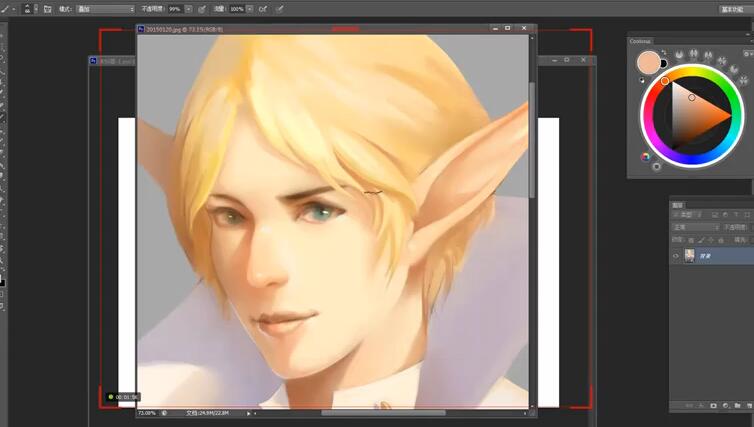The image size is (754, 427).
Task: Toggle the brush panel folder icon
Action: [48, 9]
